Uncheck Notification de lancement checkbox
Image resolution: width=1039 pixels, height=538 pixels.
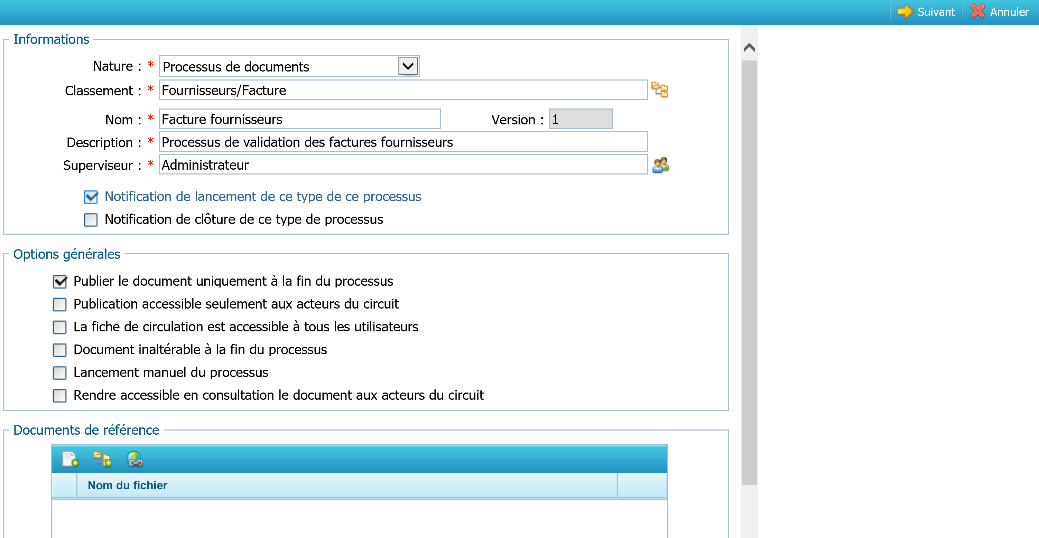click(91, 197)
